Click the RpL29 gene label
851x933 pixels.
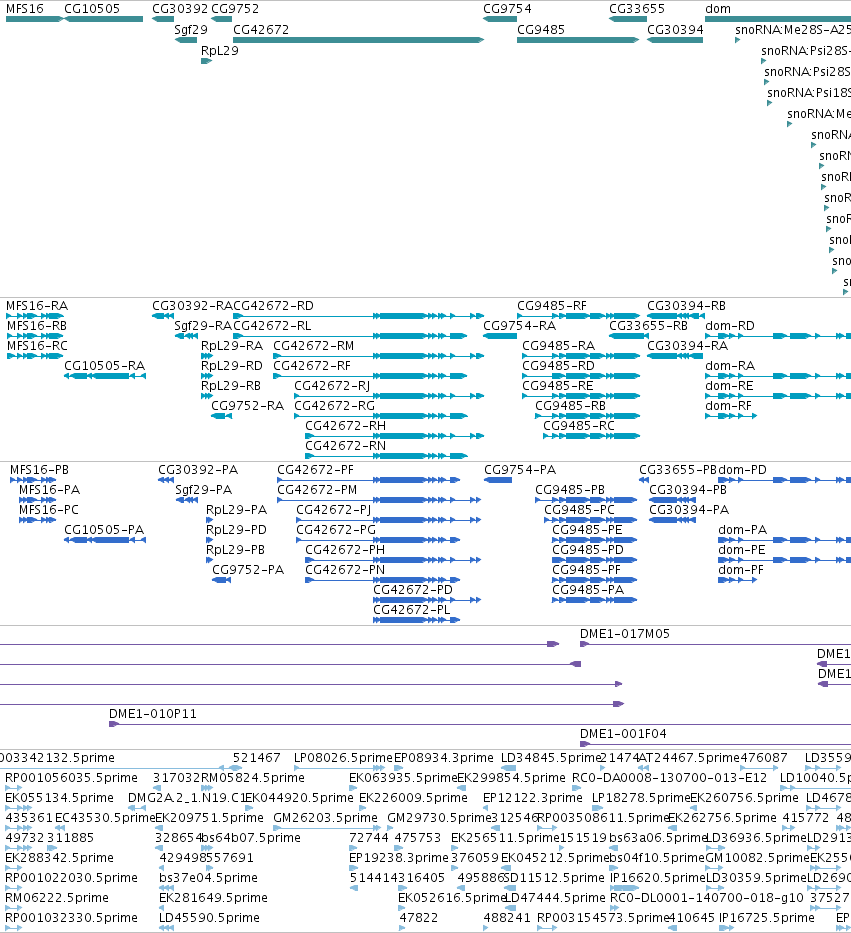click(220, 51)
